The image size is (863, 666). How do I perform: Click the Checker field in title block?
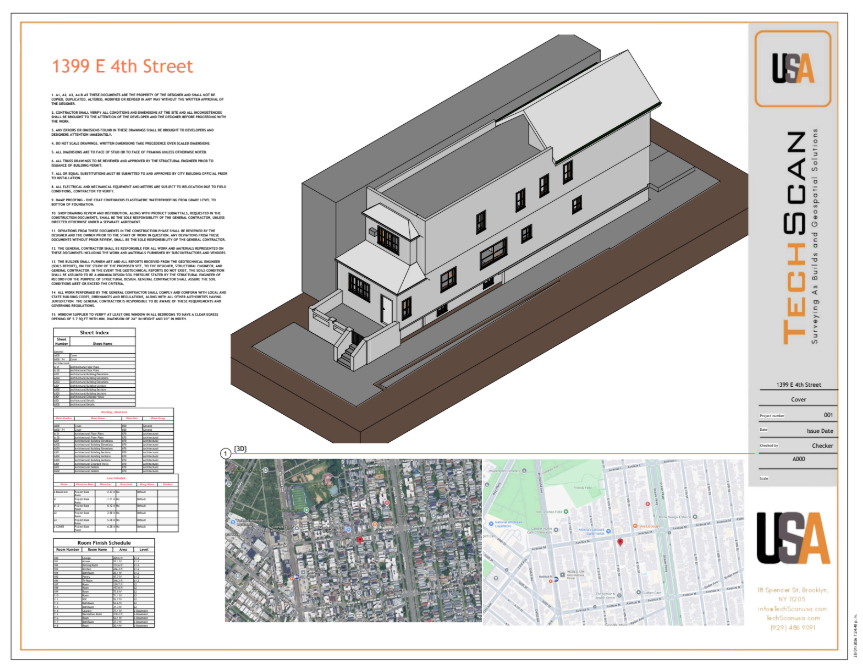[821, 445]
